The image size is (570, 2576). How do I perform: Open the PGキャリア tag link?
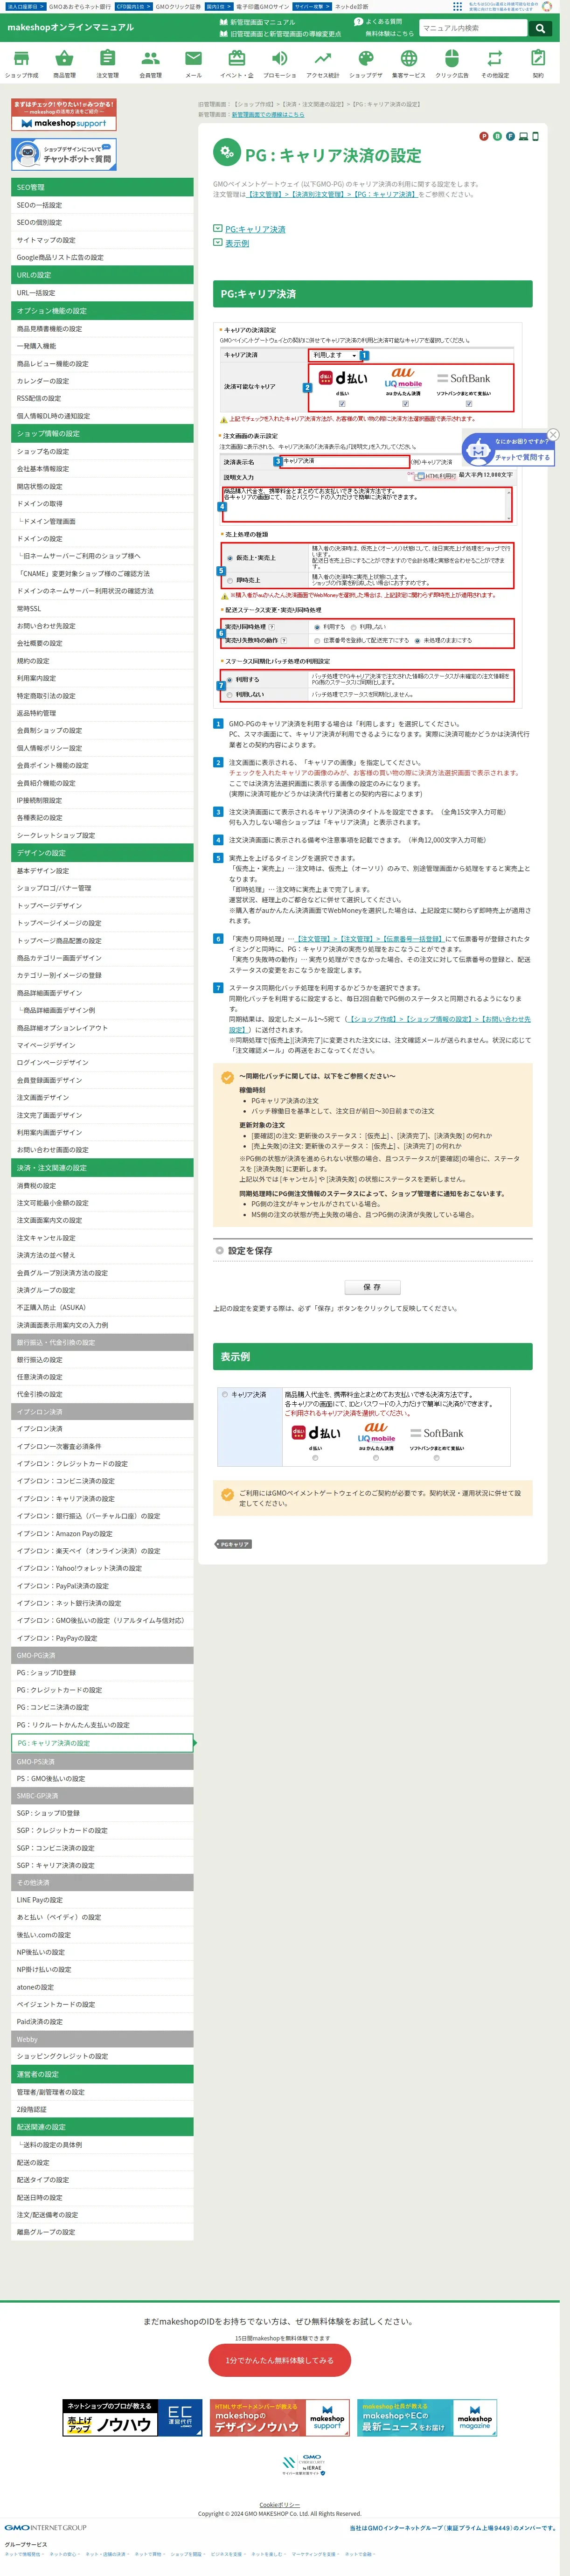(x=234, y=1545)
